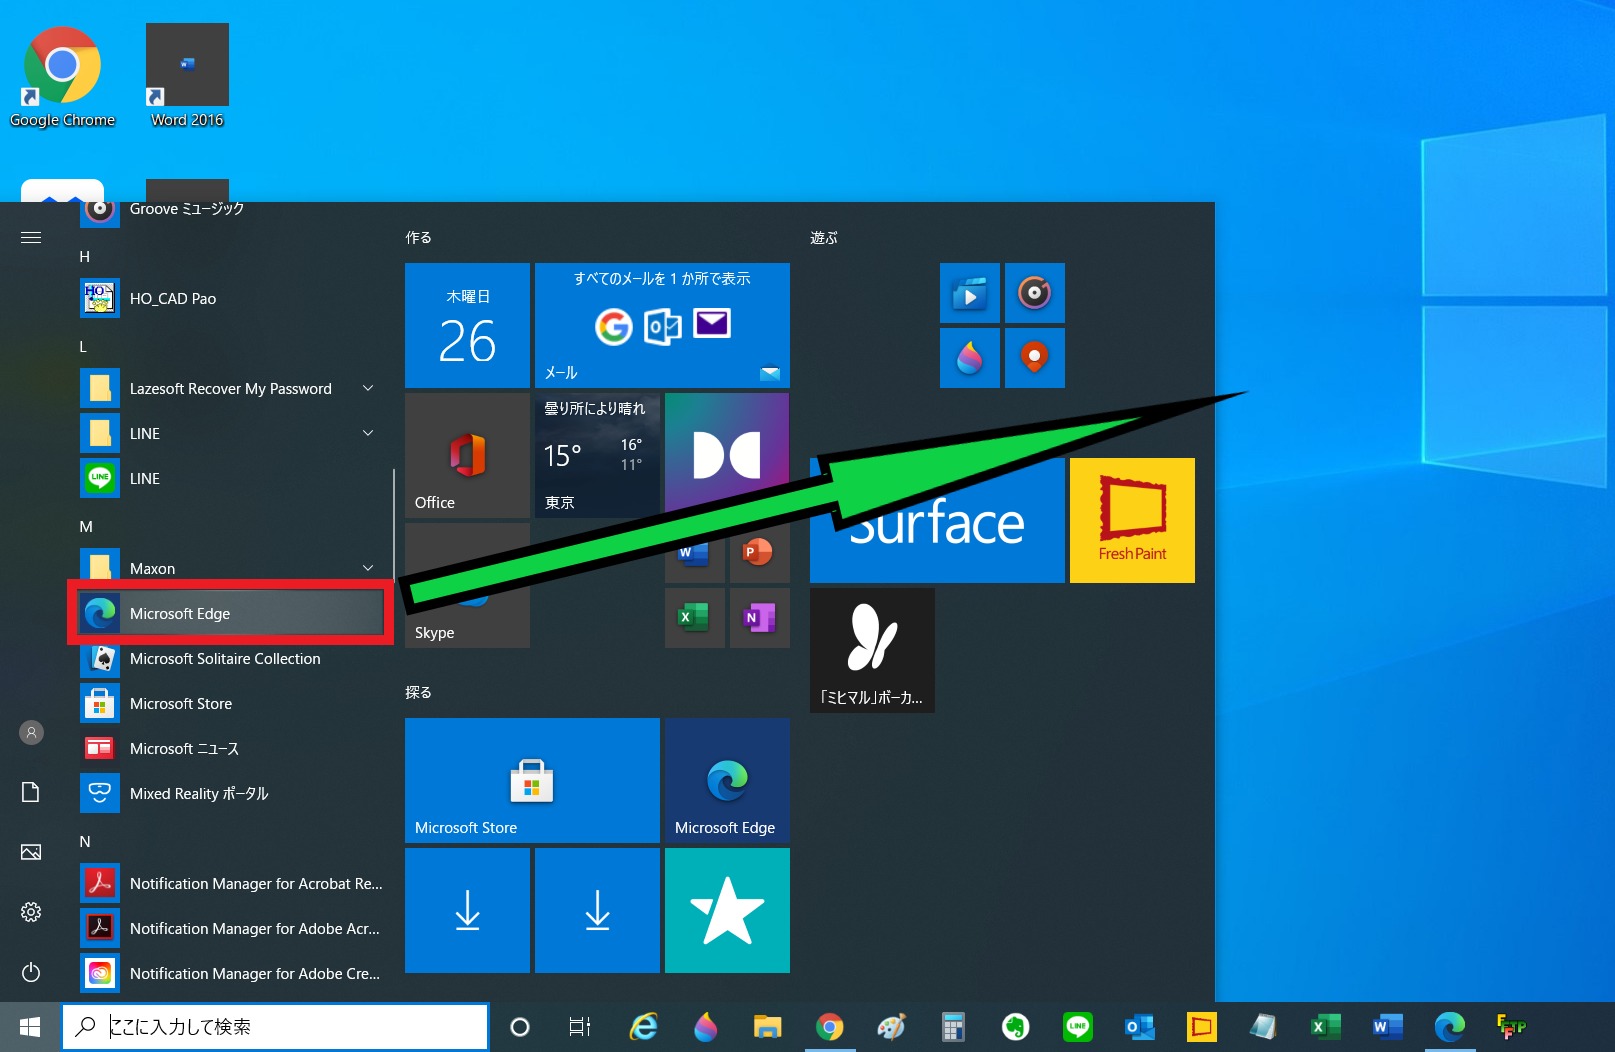Image resolution: width=1615 pixels, height=1052 pixels.
Task: Click the 遊ぶ group title
Action: pyautogui.click(x=823, y=238)
